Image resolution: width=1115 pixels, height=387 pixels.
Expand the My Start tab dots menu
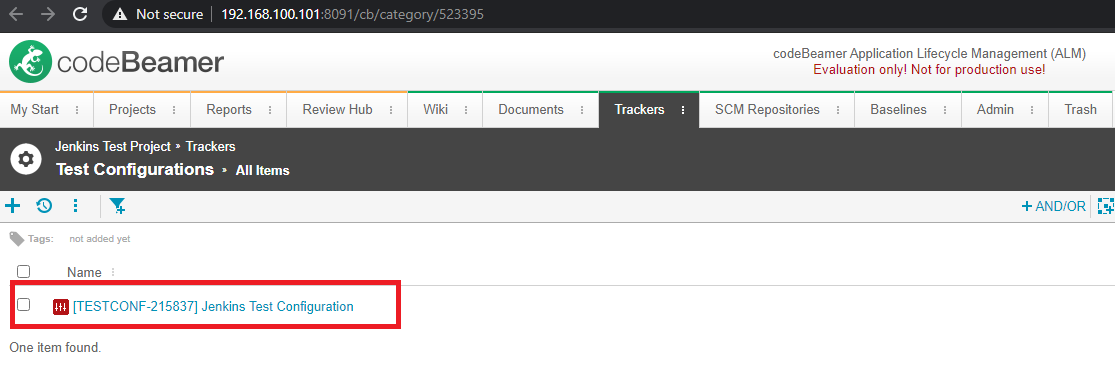click(x=77, y=110)
